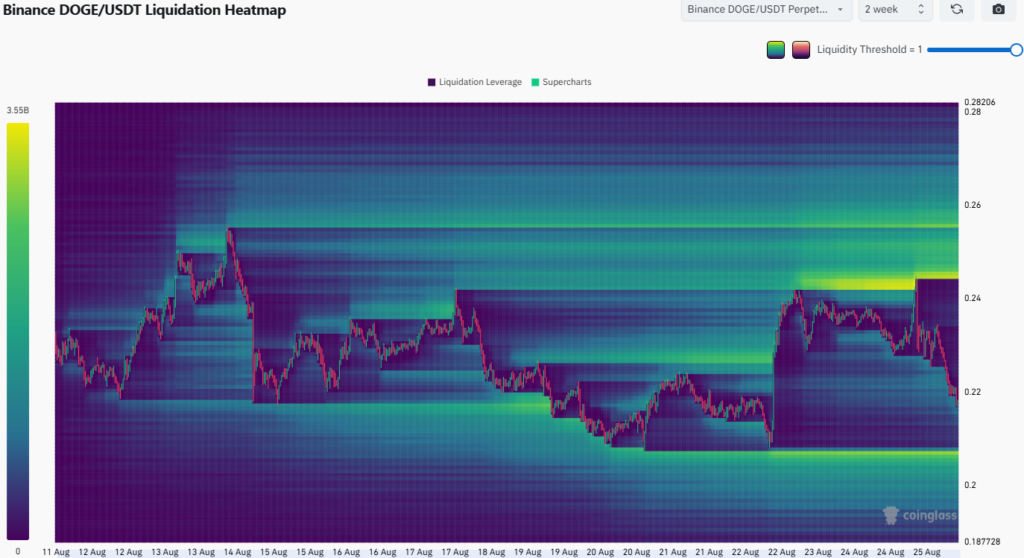The height and width of the screenshot is (558, 1024).
Task: Click the up-down arrows beside 2 week
Action: click(921, 9)
